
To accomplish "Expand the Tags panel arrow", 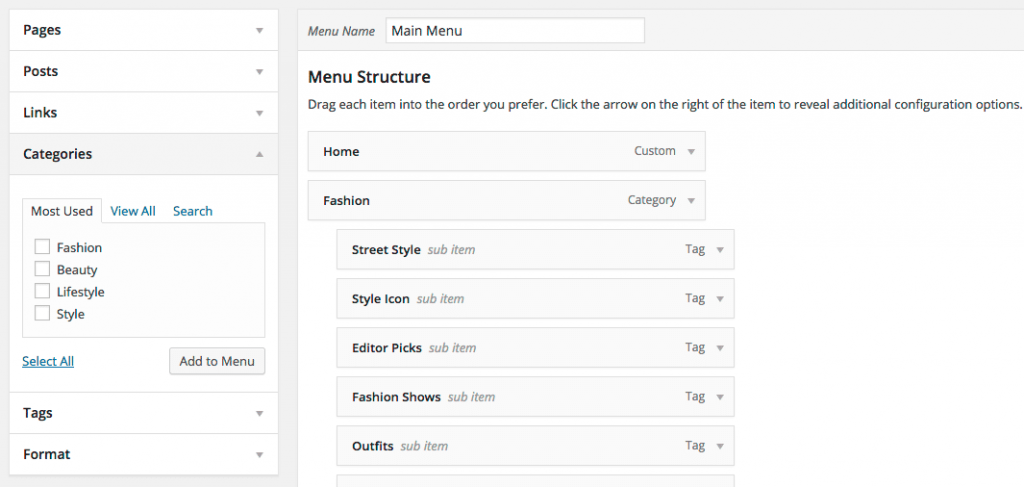I will pos(259,413).
